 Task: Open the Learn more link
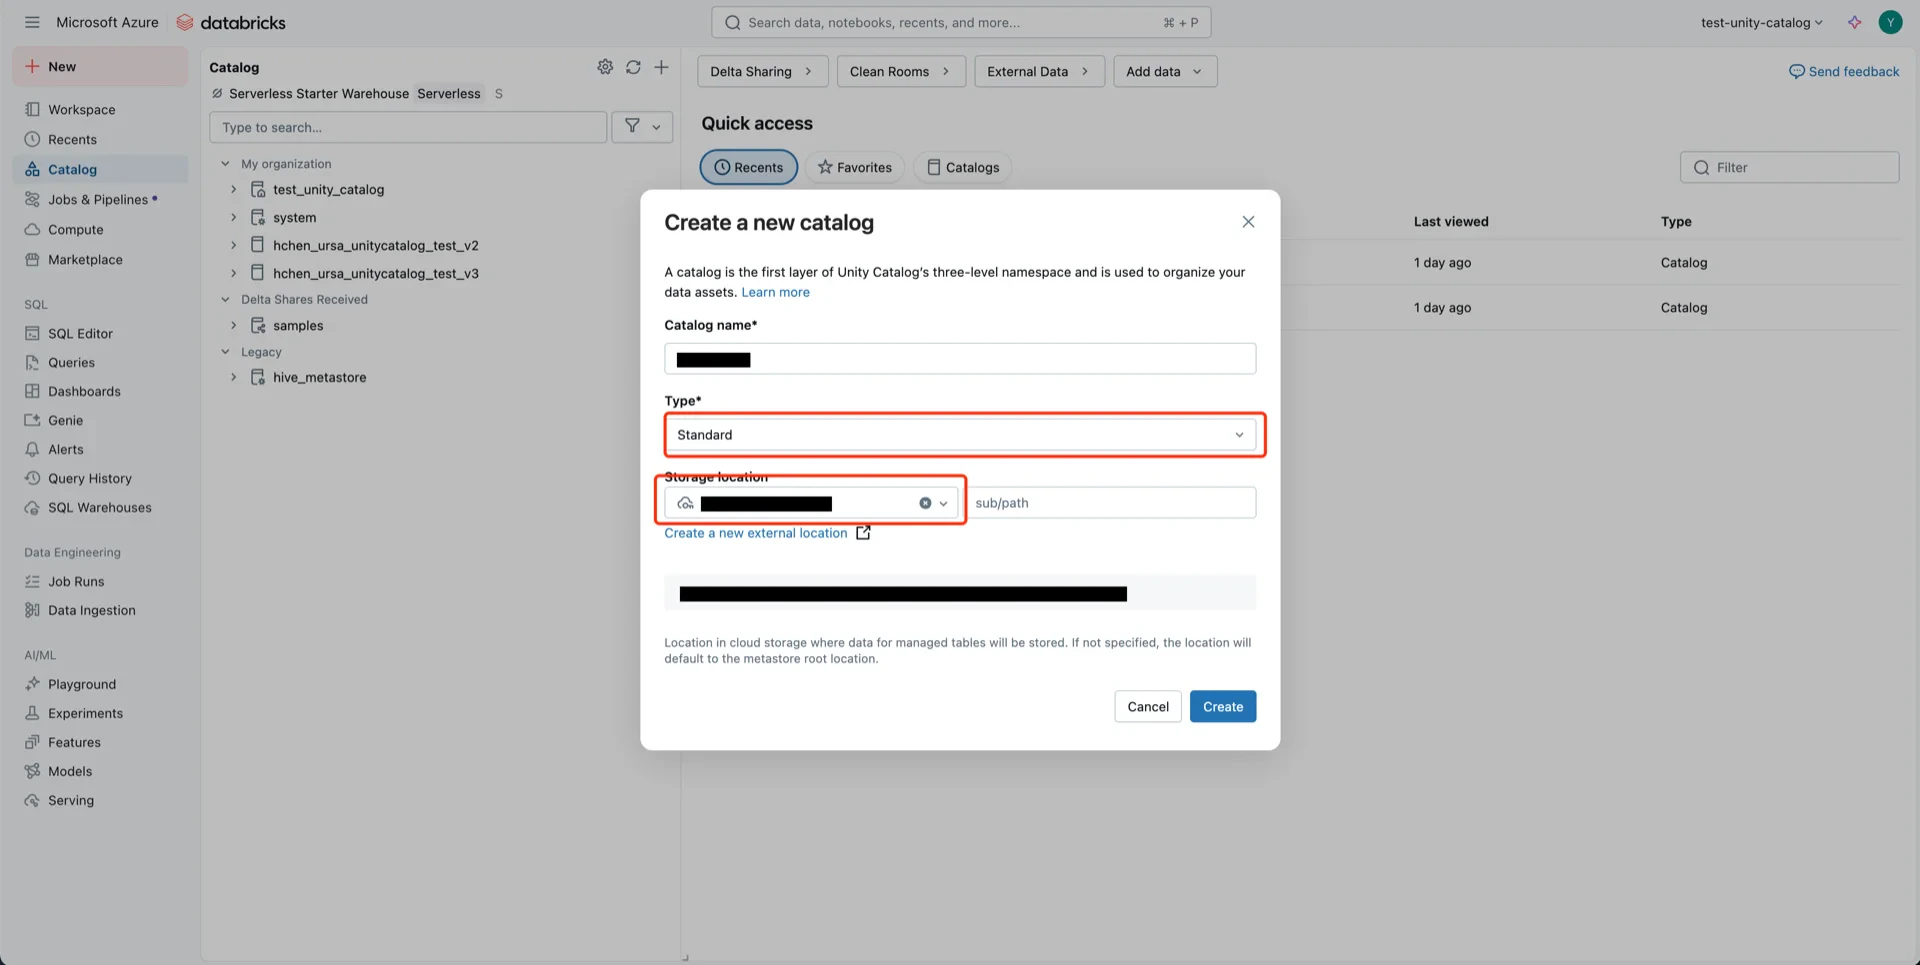775,292
